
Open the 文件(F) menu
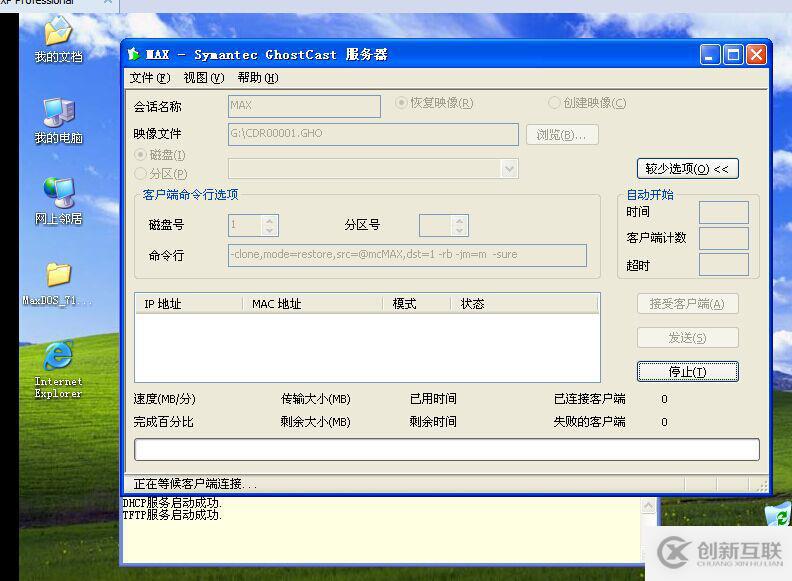pos(150,78)
